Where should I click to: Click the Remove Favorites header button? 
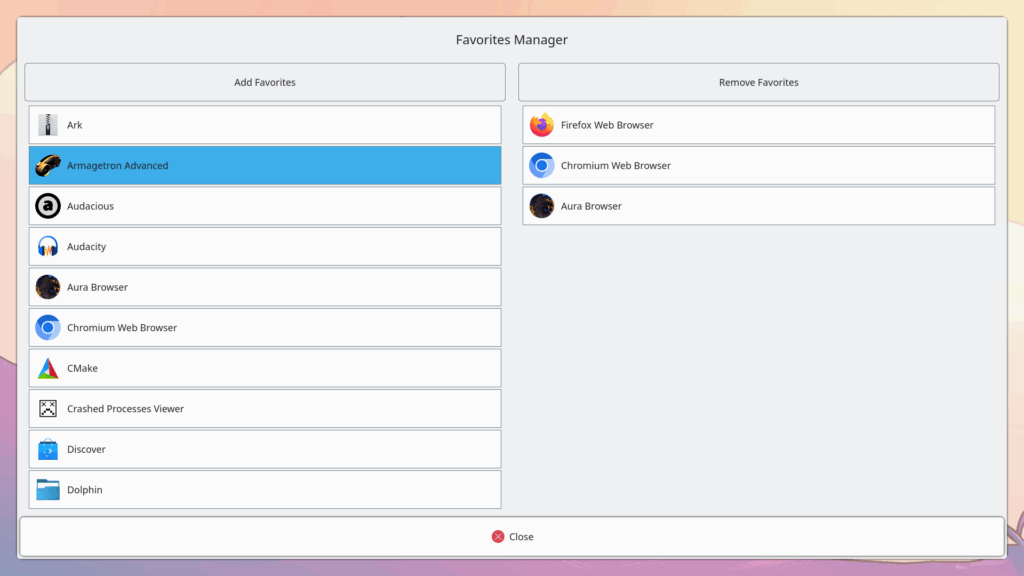point(758,82)
